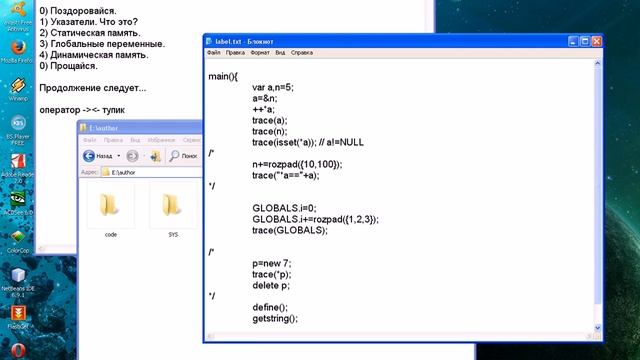
Task: Click 'оператор -><- тупик' in the background document
Action: (82, 110)
